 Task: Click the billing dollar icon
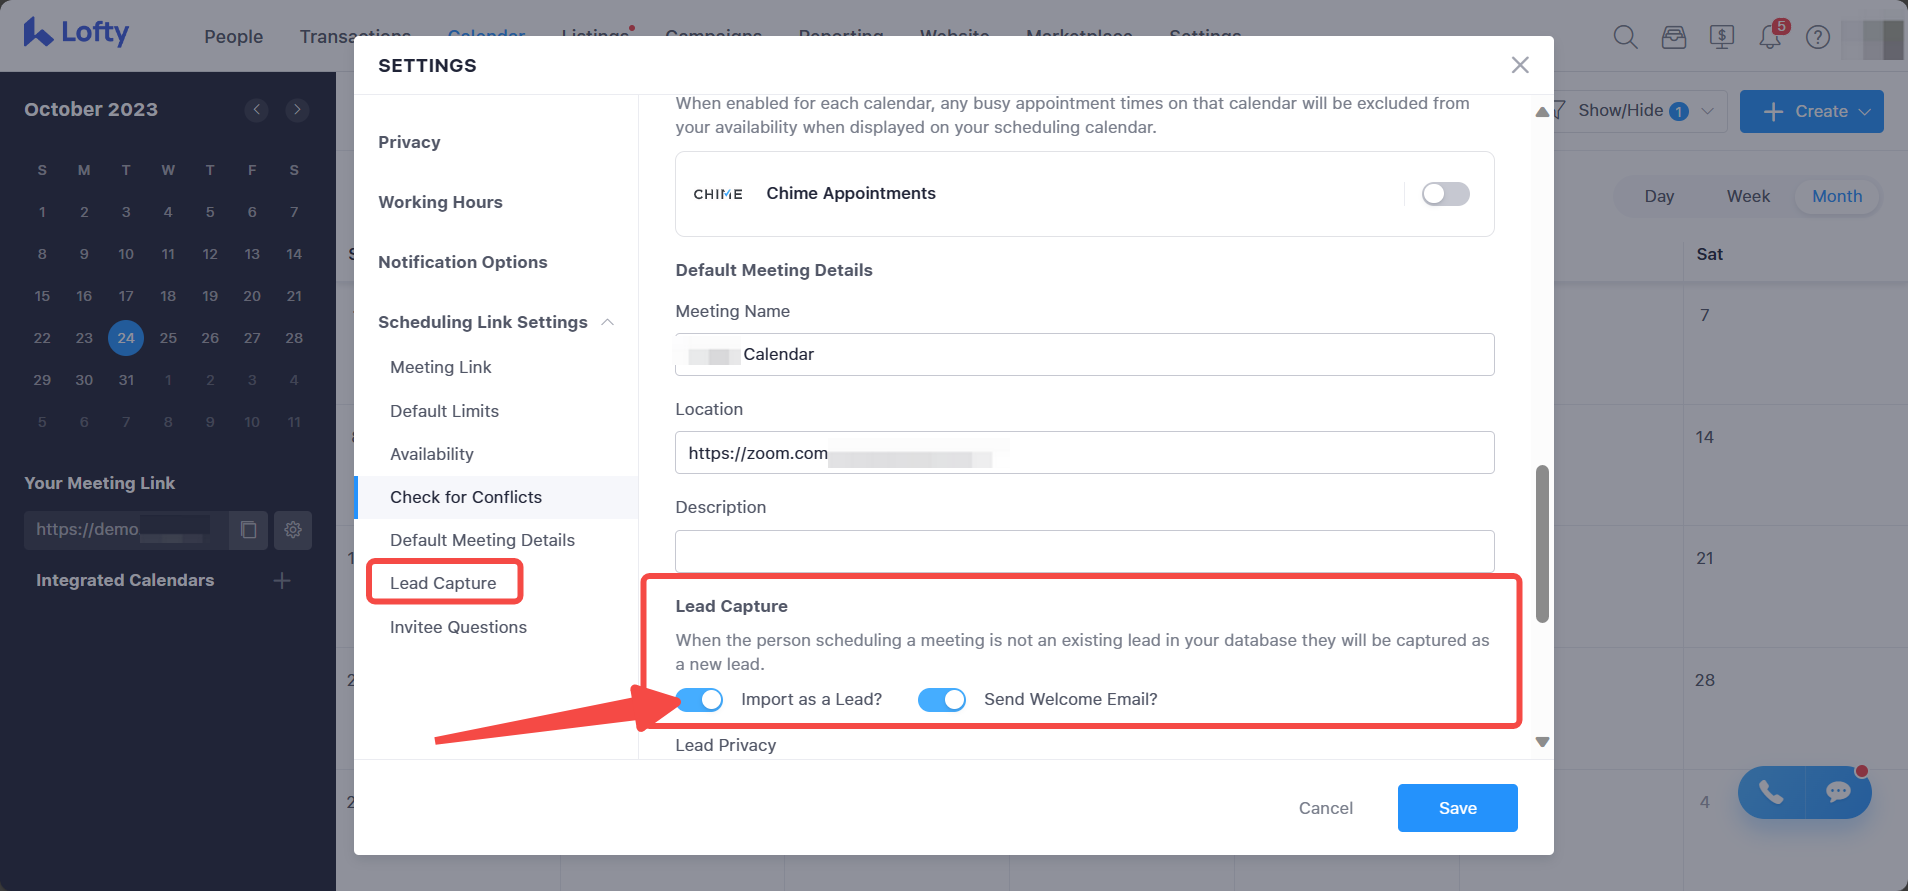click(1722, 36)
